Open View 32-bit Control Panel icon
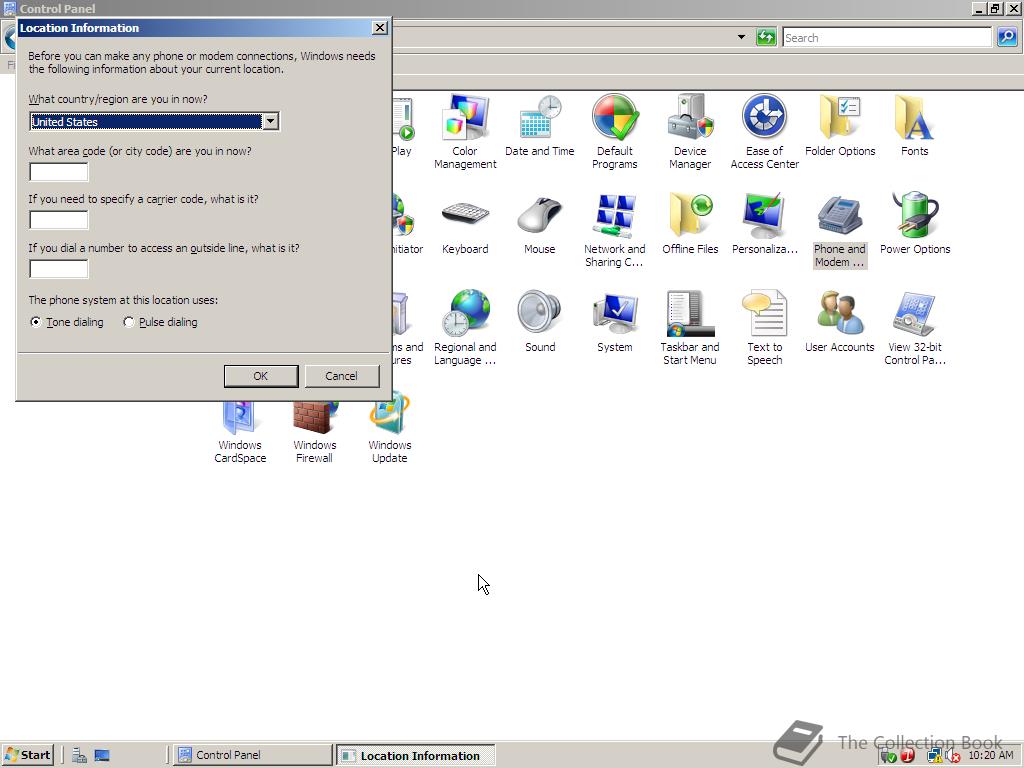Screen dimensions: 1024x768 coord(914,328)
